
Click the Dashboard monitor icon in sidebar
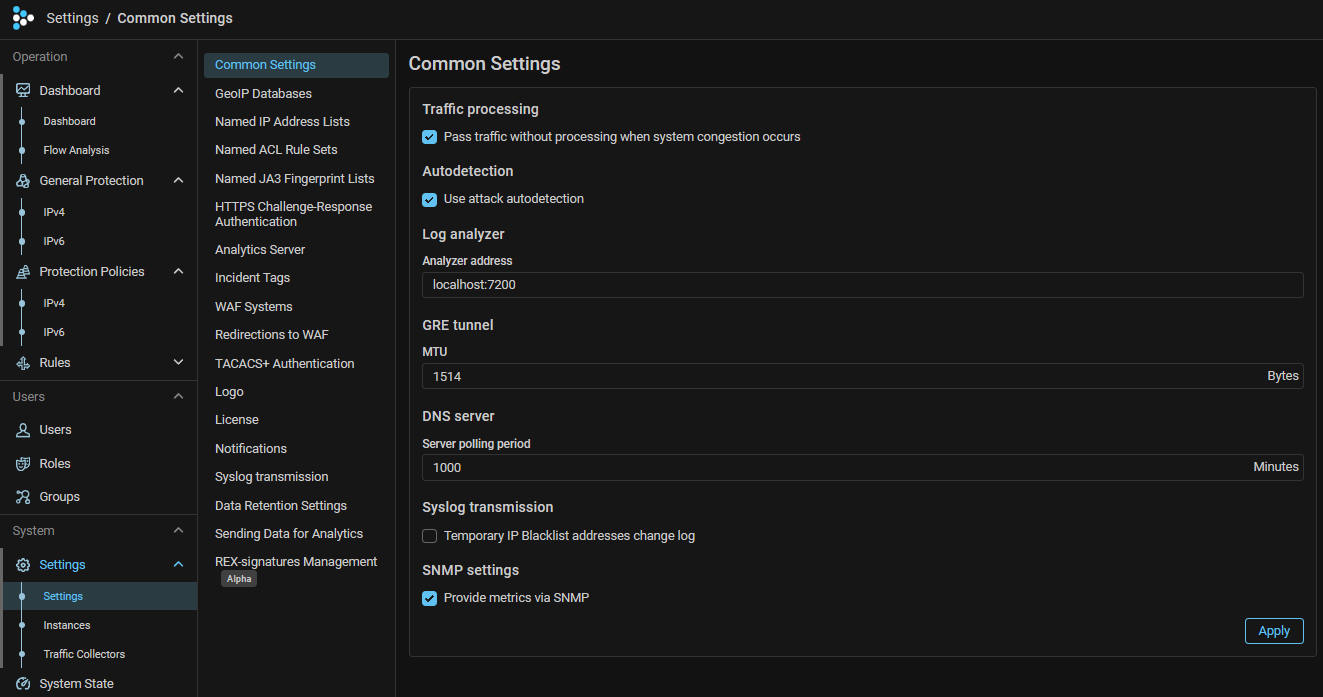click(x=23, y=91)
